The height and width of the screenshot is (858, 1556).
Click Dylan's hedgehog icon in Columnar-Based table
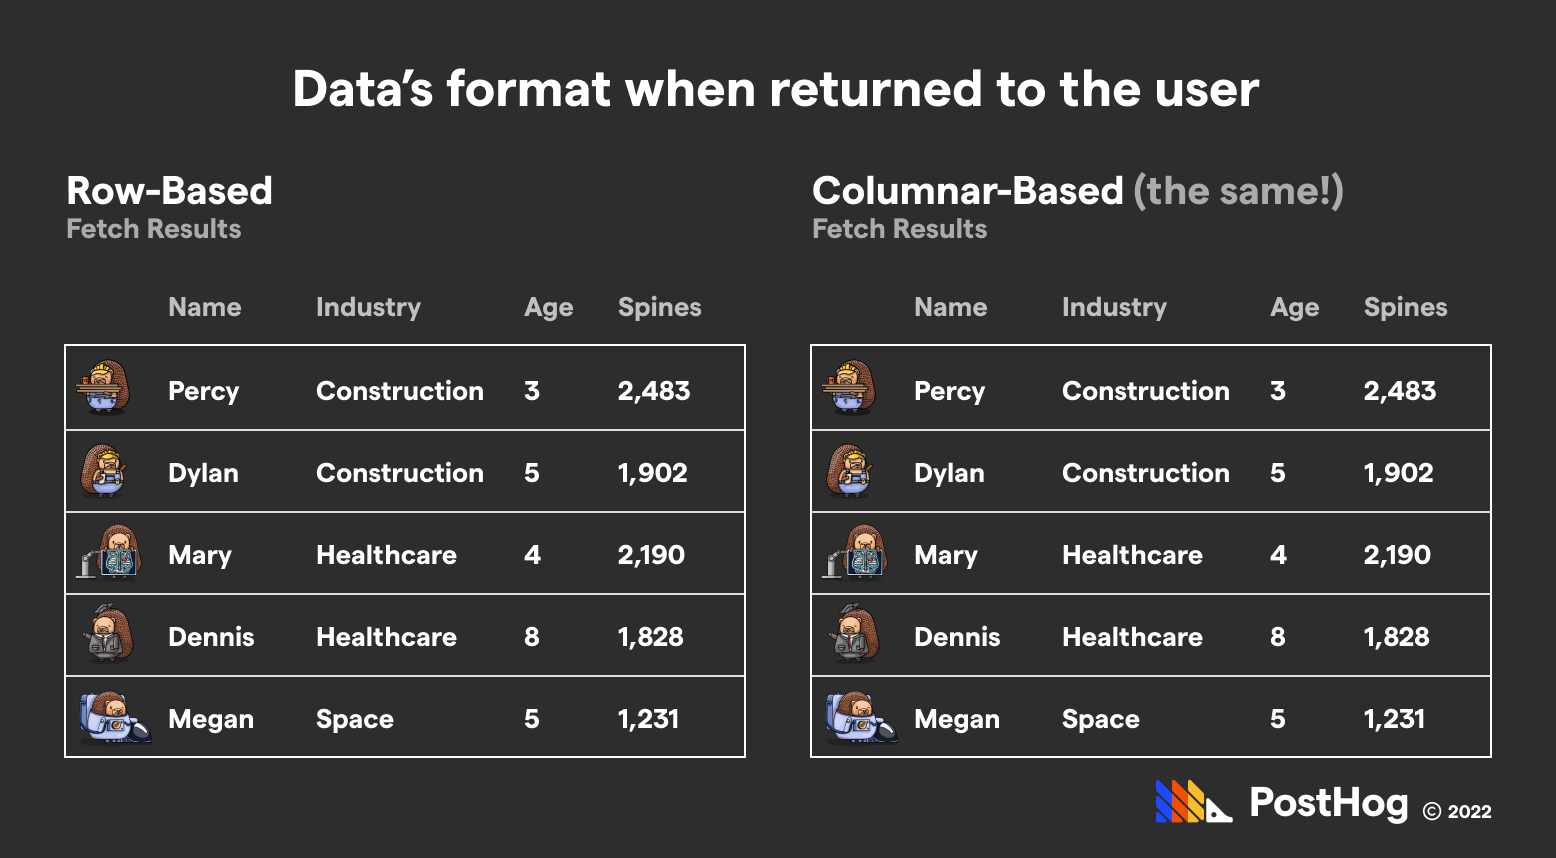851,471
